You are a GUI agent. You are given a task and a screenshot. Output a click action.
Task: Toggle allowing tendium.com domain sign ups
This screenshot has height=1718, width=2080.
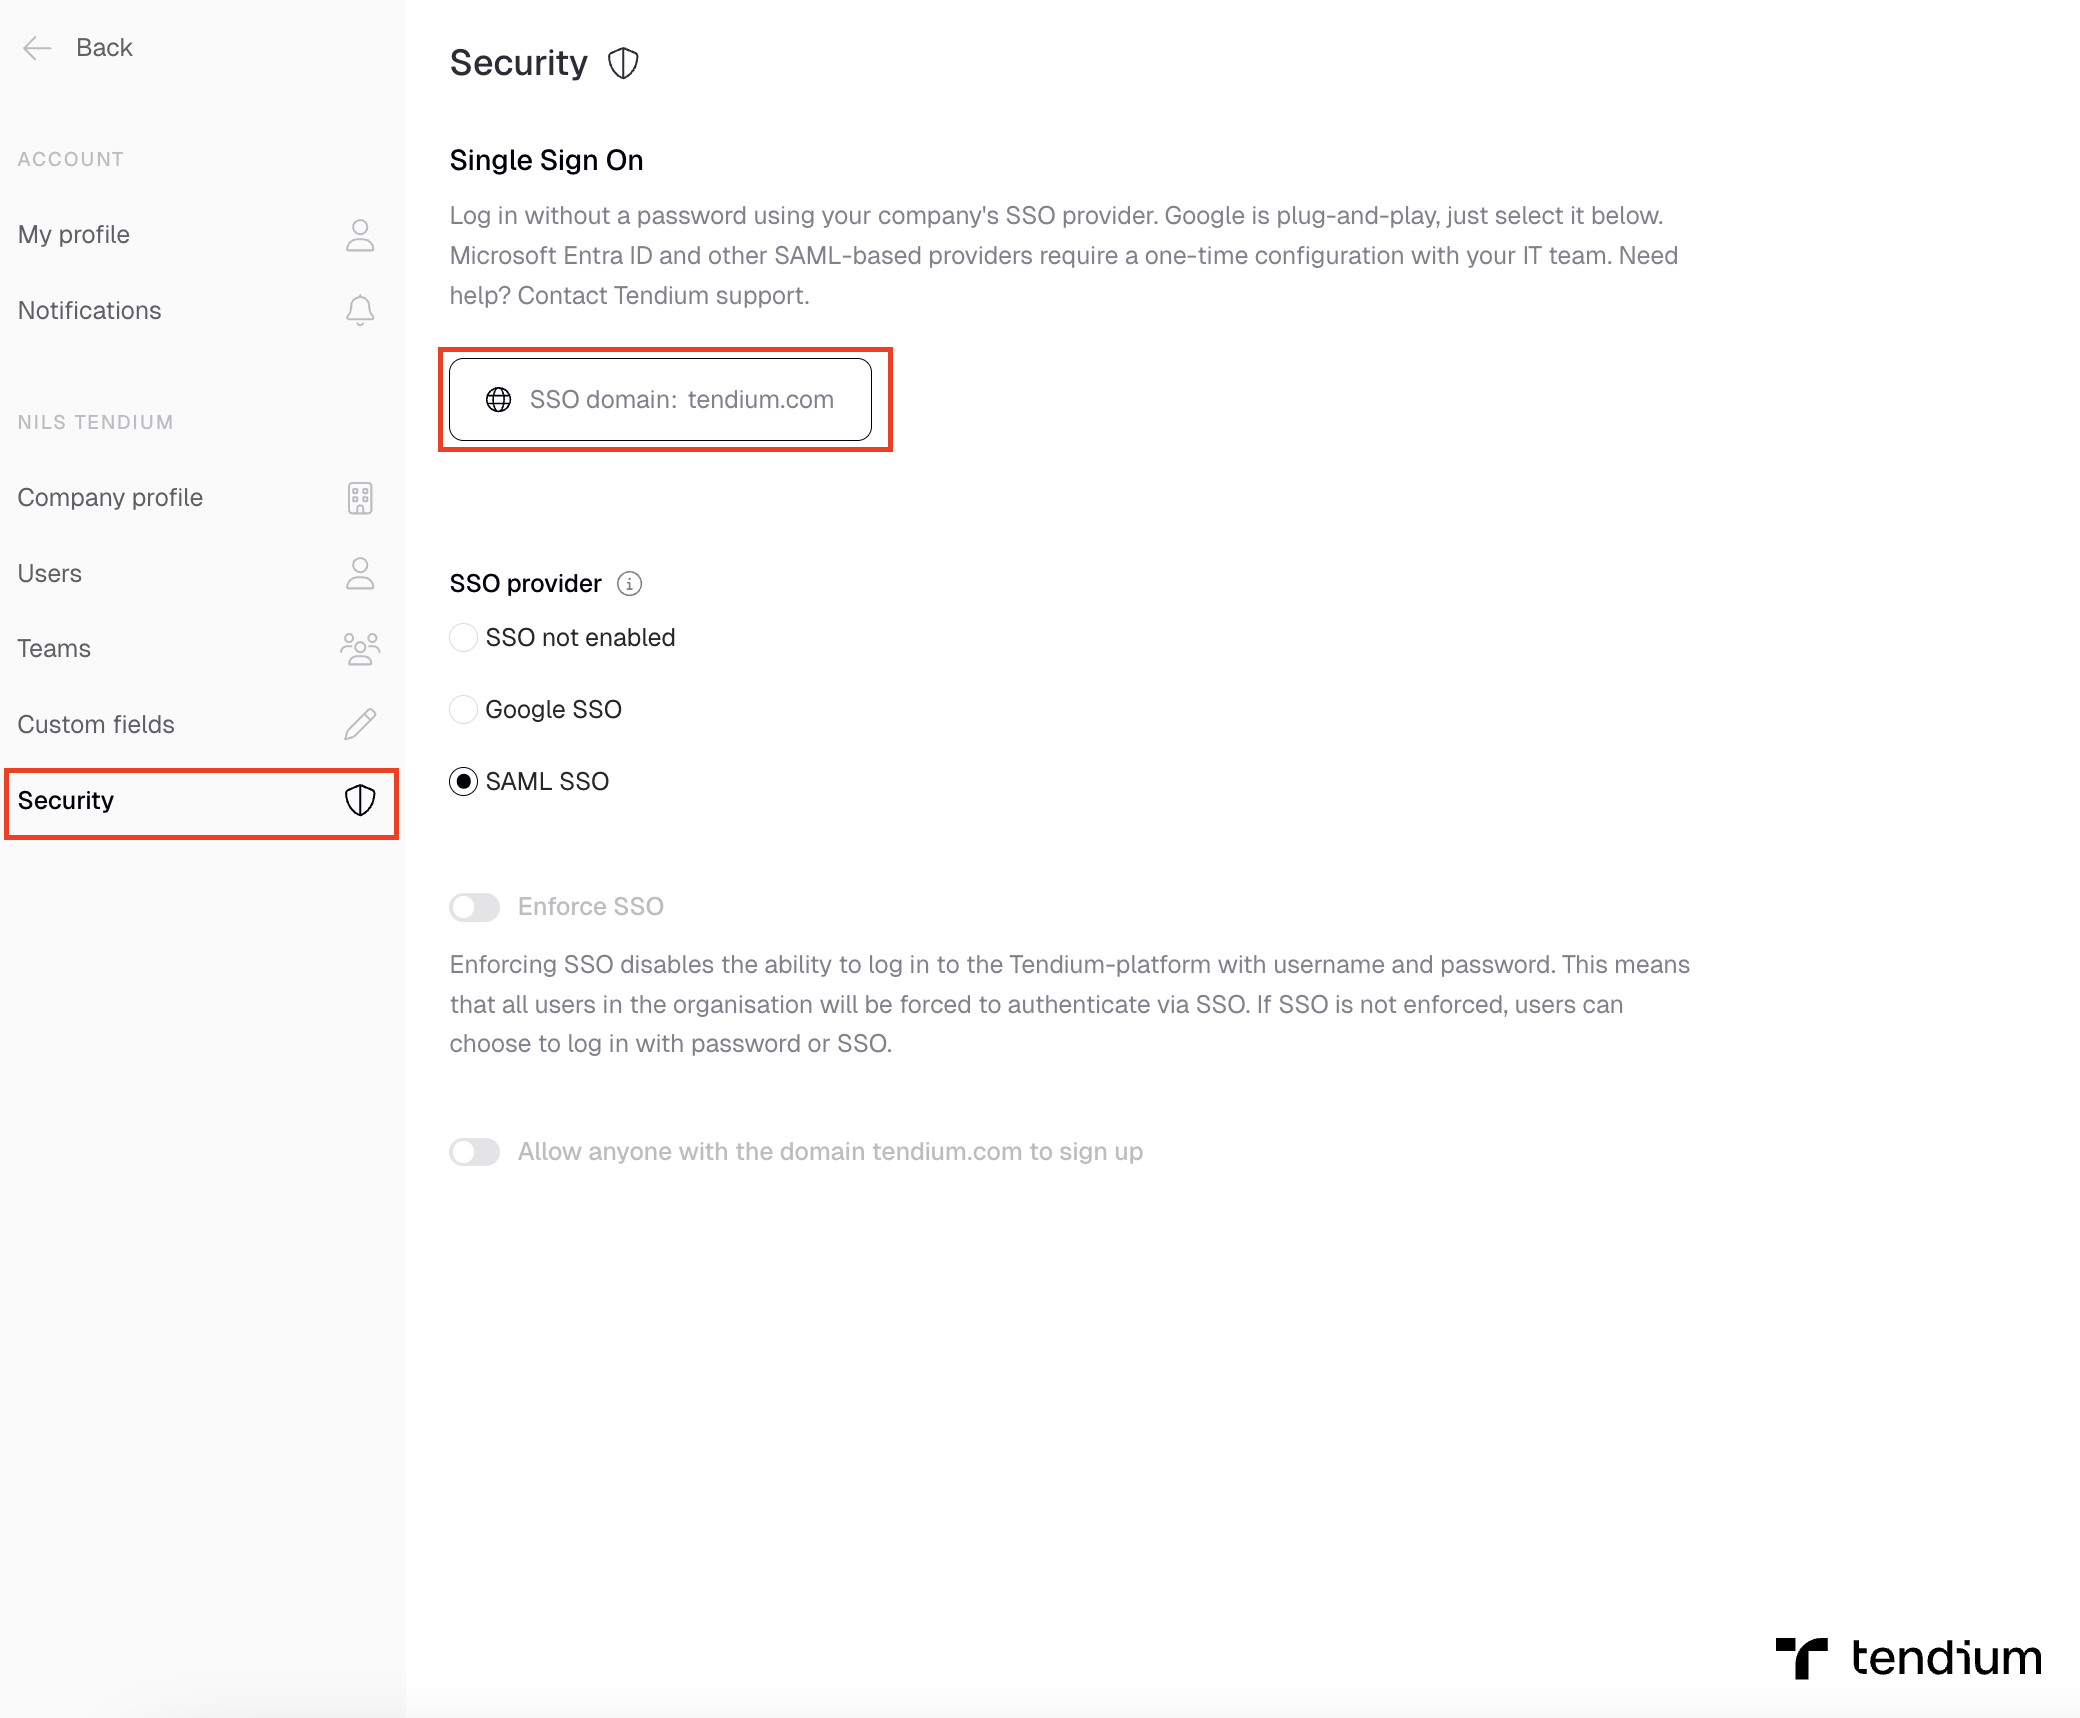pos(474,1151)
